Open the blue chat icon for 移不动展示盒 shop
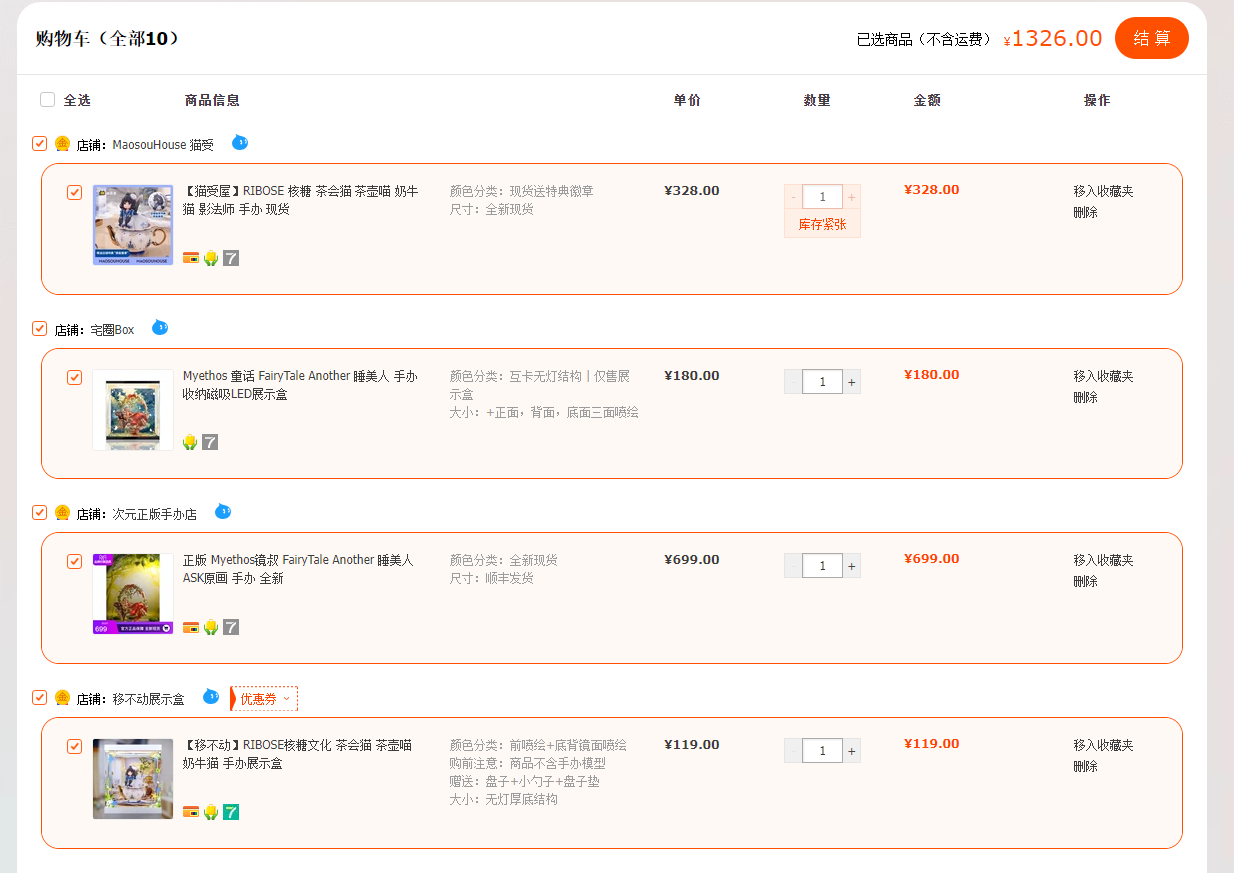This screenshot has width=1234, height=873. click(x=211, y=697)
